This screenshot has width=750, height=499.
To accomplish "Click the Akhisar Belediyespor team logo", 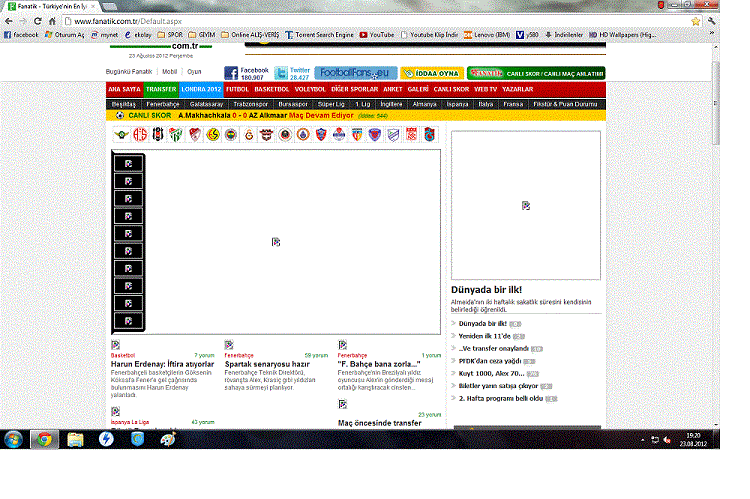I will tap(121, 134).
